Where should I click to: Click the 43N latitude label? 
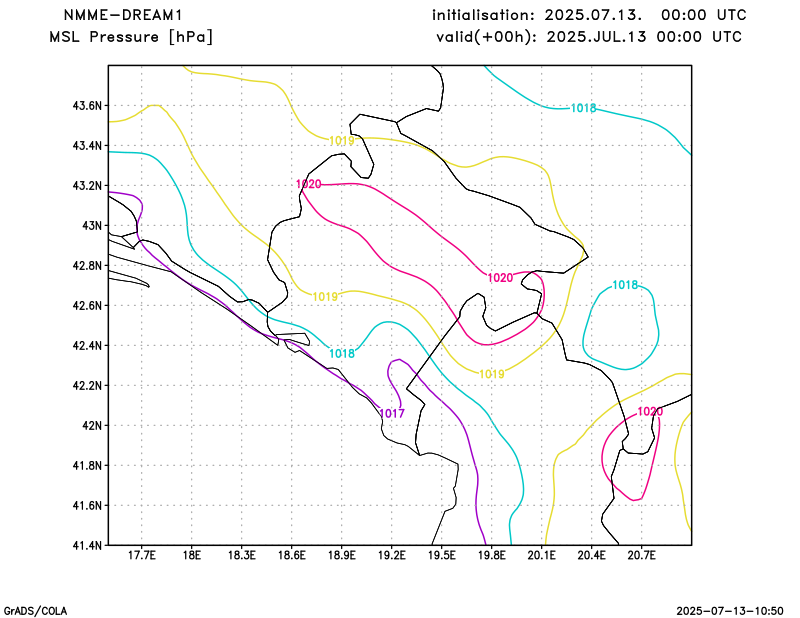pyautogui.click(x=92, y=226)
